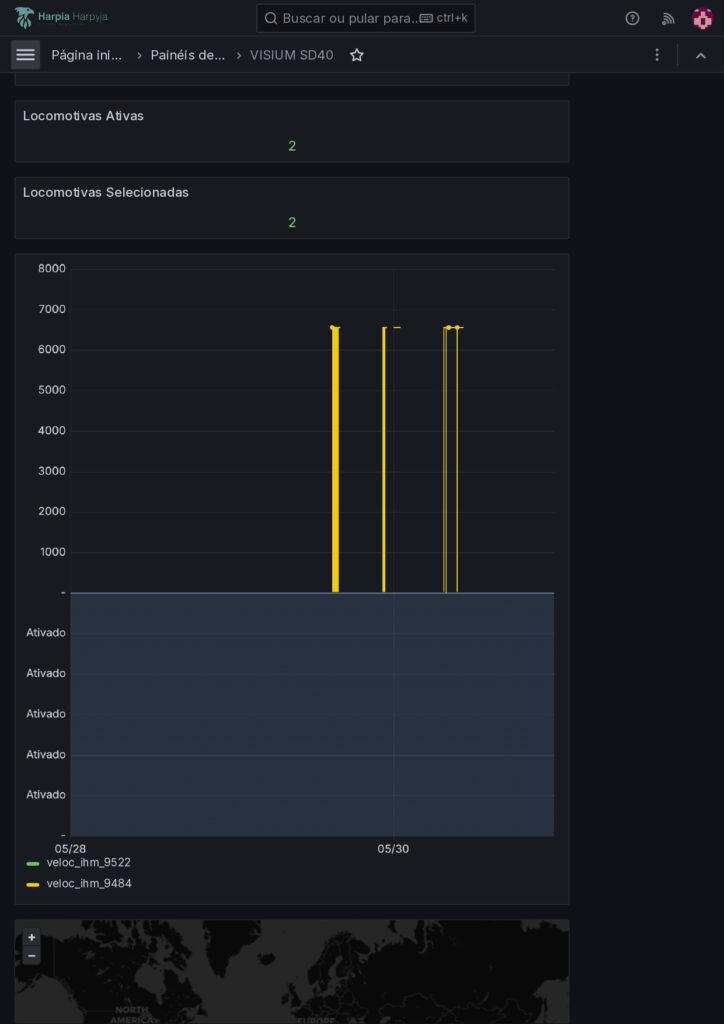This screenshot has width=724, height=1024.
Task: Zoom in on the map
Action: pyautogui.click(x=32, y=938)
